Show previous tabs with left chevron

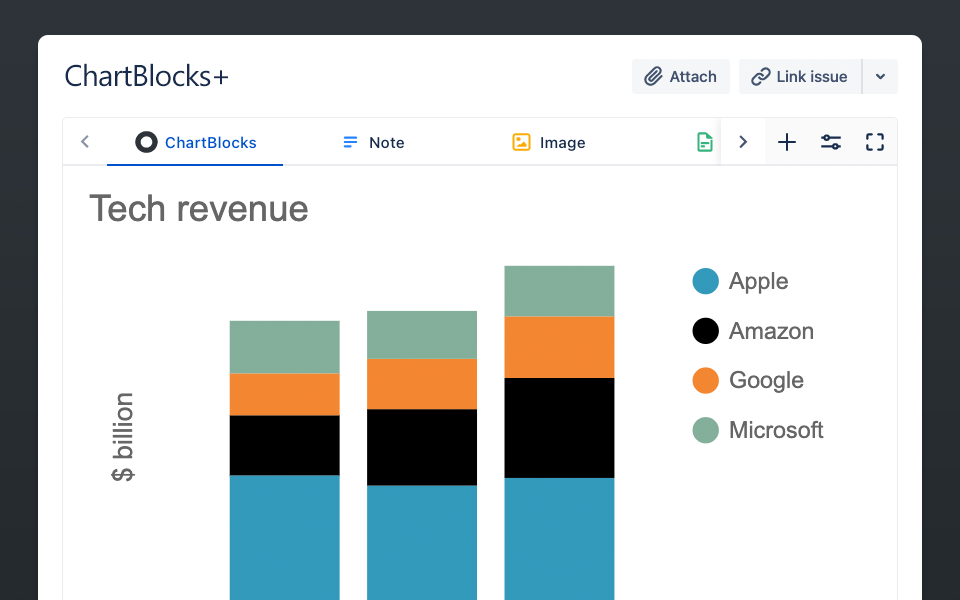click(85, 142)
